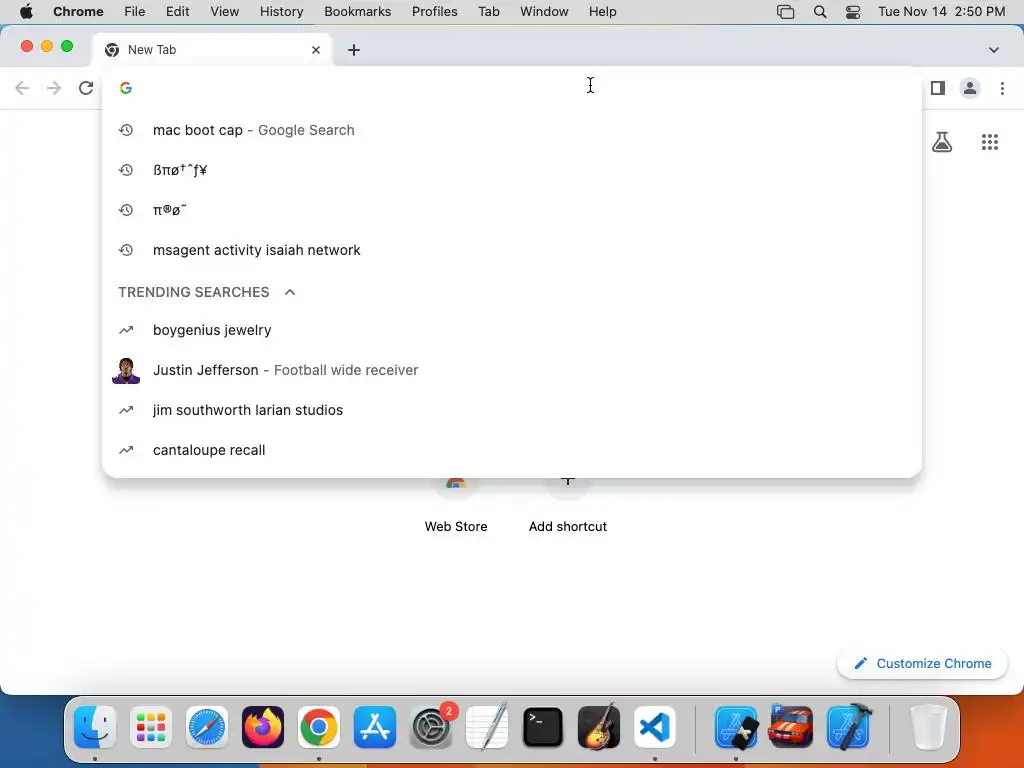Launch GarageBand from the Dock

click(x=599, y=726)
